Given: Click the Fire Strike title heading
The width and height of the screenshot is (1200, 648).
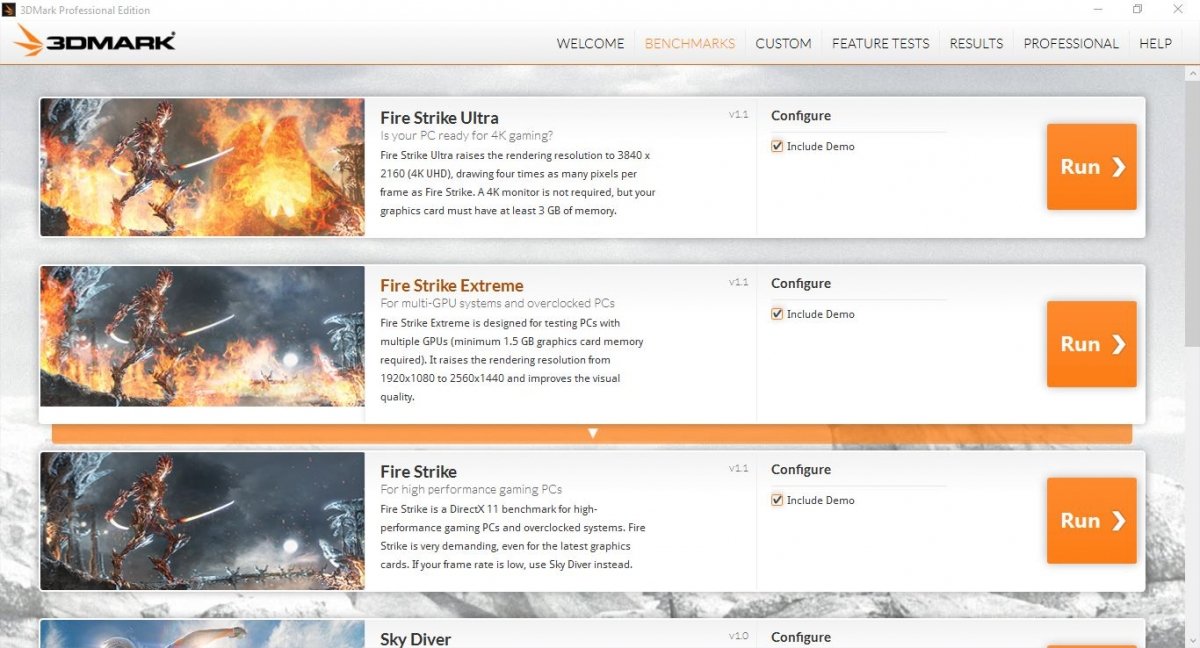Looking at the screenshot, I should 418,471.
